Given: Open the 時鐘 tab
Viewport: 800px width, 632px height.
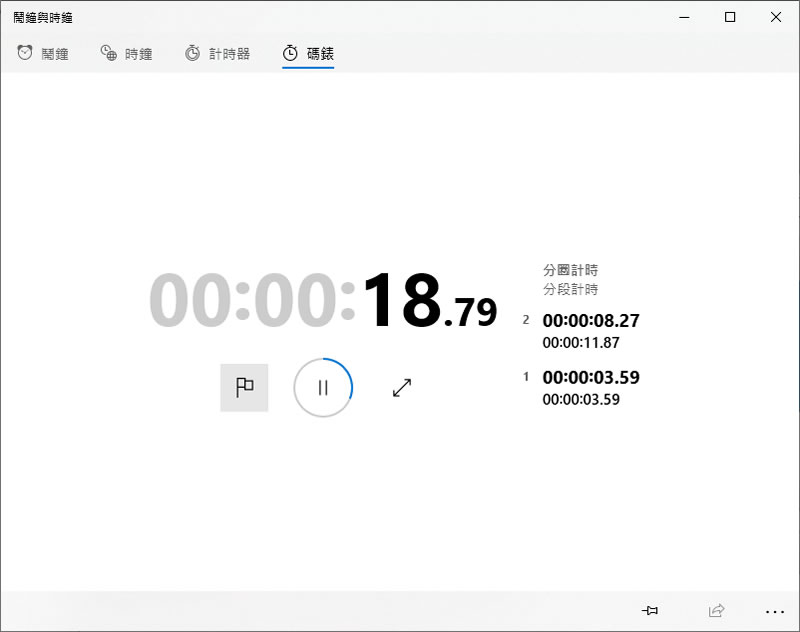Looking at the screenshot, I should 127,54.
